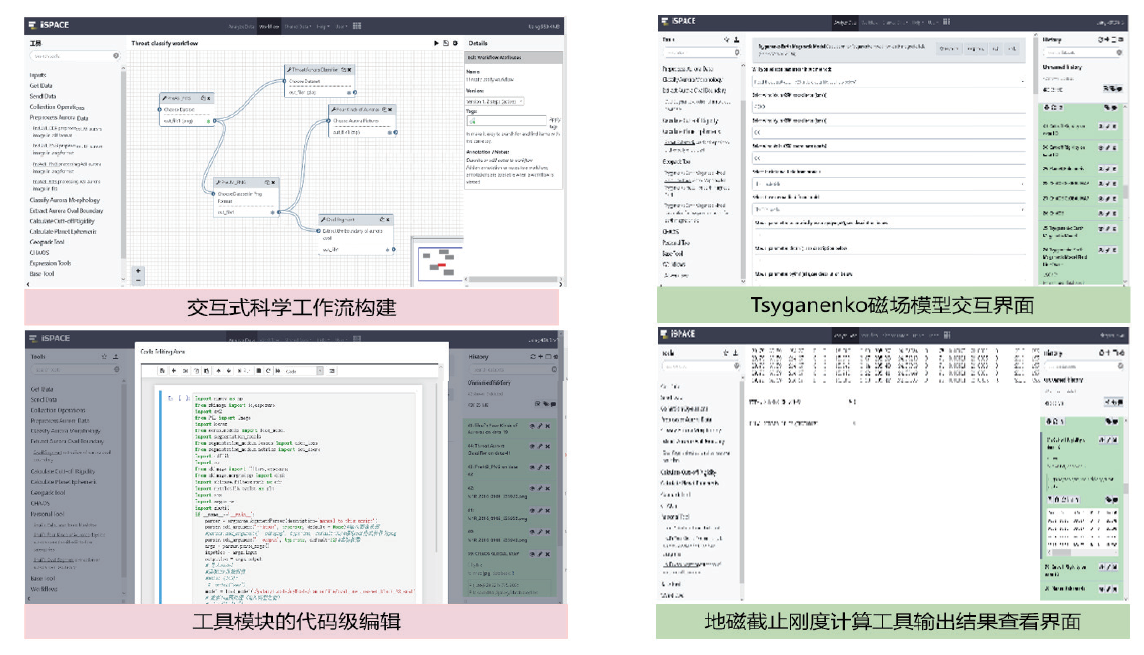Save the Throat classify workflow
This screenshot has height=655, width=1144.
pos(446,43)
